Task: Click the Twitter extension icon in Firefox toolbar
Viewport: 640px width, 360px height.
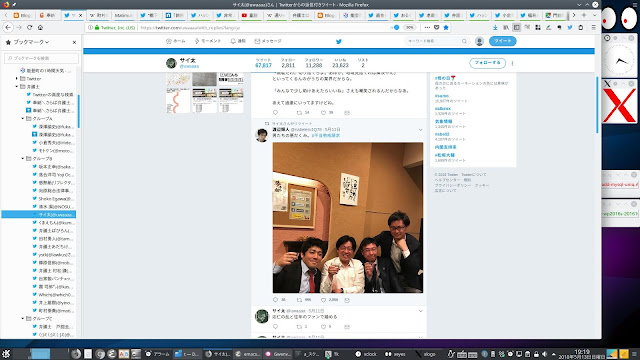Action: [570, 27]
